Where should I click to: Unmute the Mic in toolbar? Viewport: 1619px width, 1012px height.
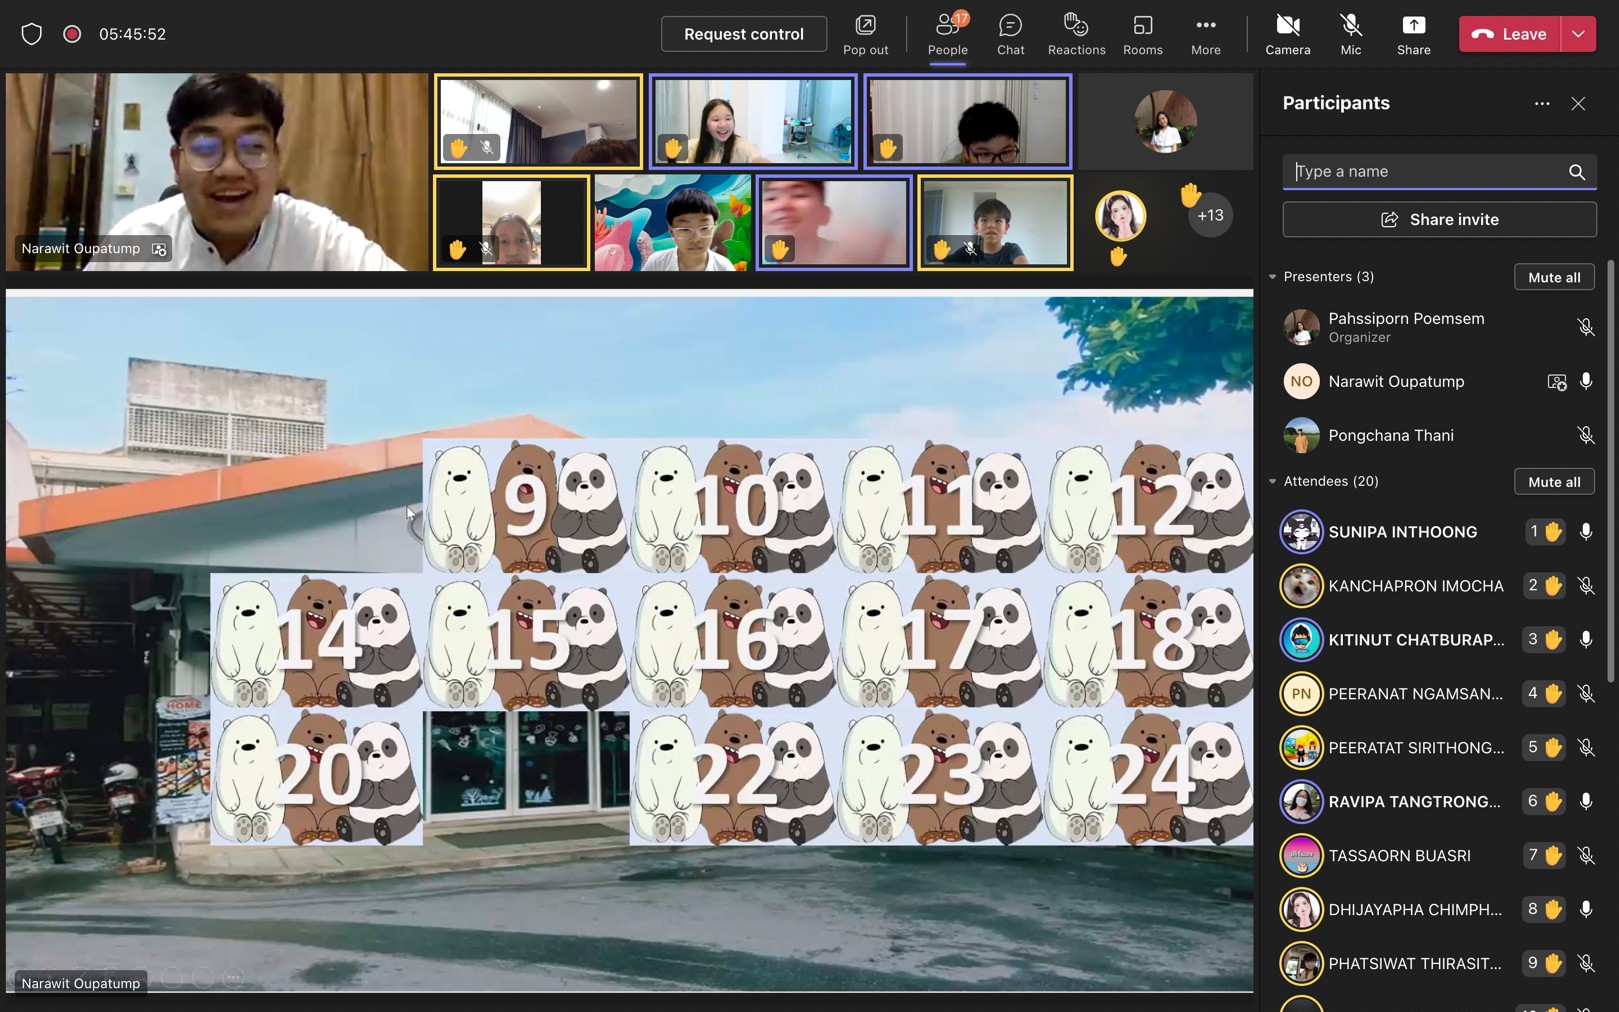pyautogui.click(x=1350, y=34)
